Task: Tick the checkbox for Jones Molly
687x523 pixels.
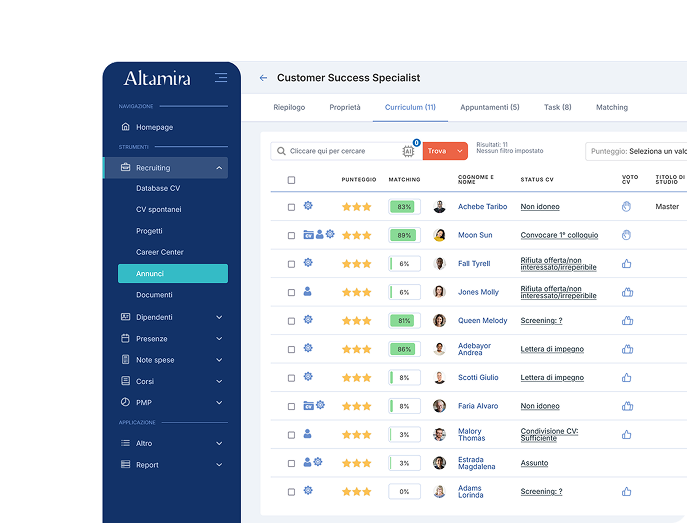Action: click(x=291, y=293)
